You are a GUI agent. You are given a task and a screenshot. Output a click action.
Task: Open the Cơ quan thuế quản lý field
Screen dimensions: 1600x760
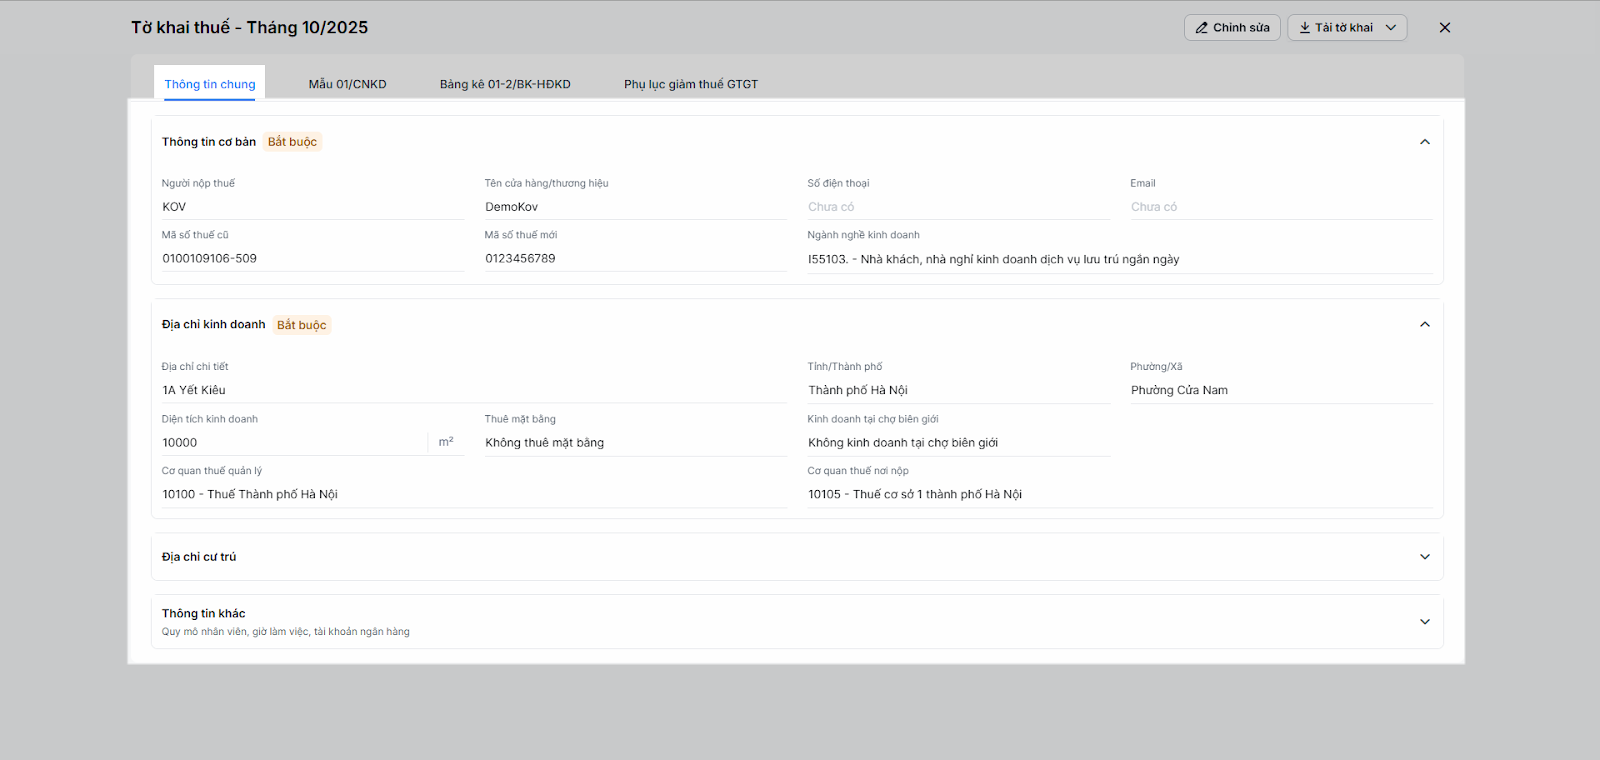point(474,494)
